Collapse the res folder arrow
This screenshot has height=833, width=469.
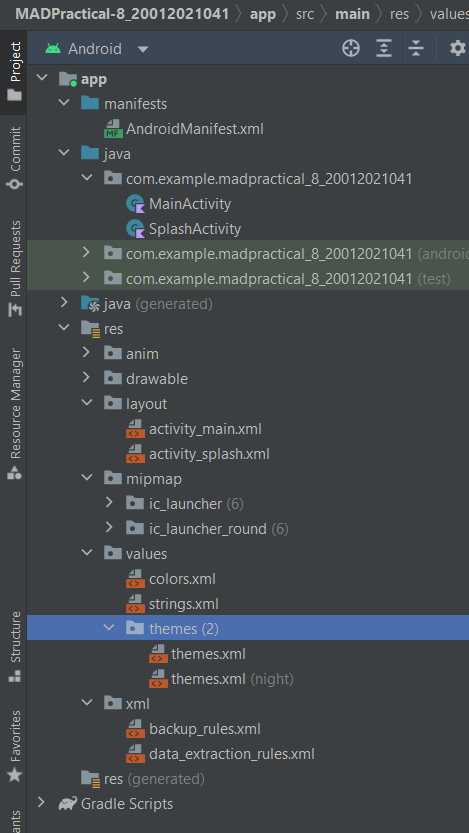[64, 328]
